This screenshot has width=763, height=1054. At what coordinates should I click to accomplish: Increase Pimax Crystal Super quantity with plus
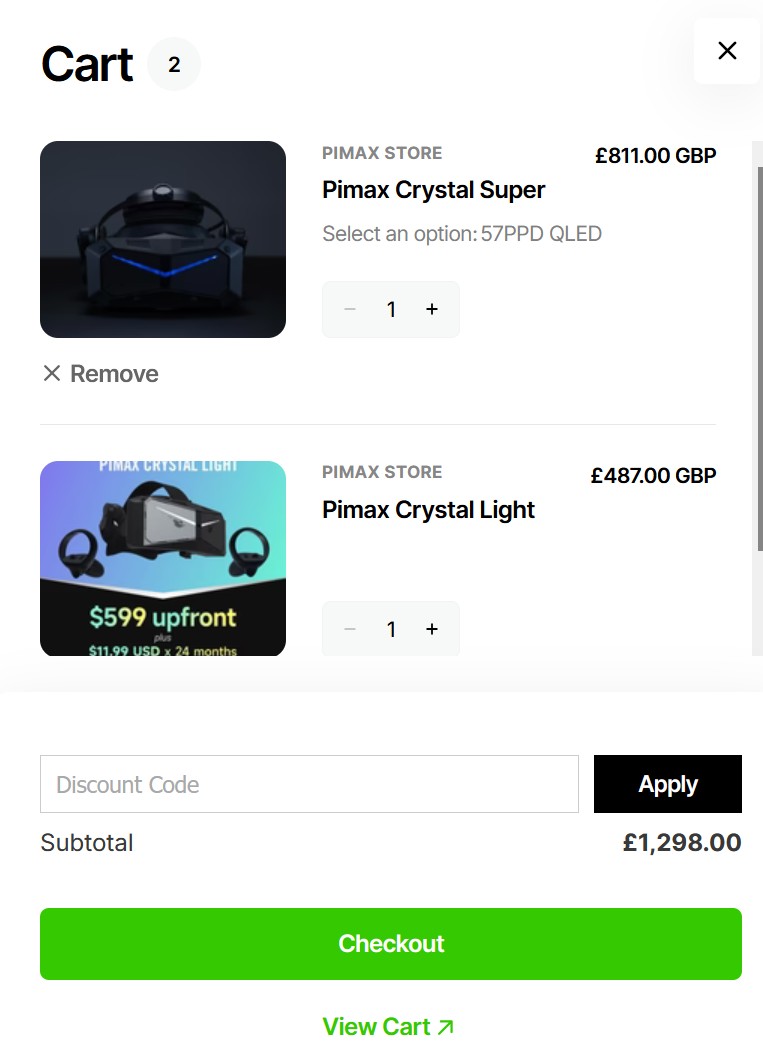432,309
